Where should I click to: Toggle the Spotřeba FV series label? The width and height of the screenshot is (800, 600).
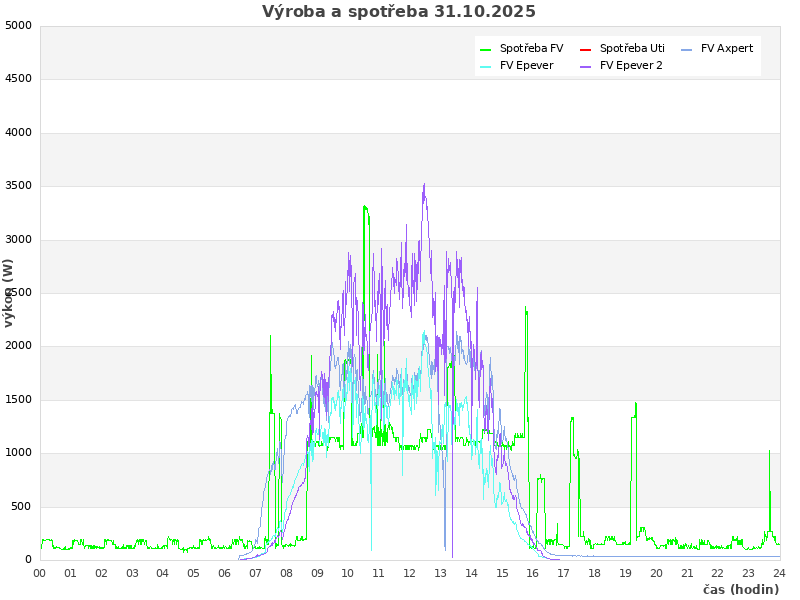point(531,49)
